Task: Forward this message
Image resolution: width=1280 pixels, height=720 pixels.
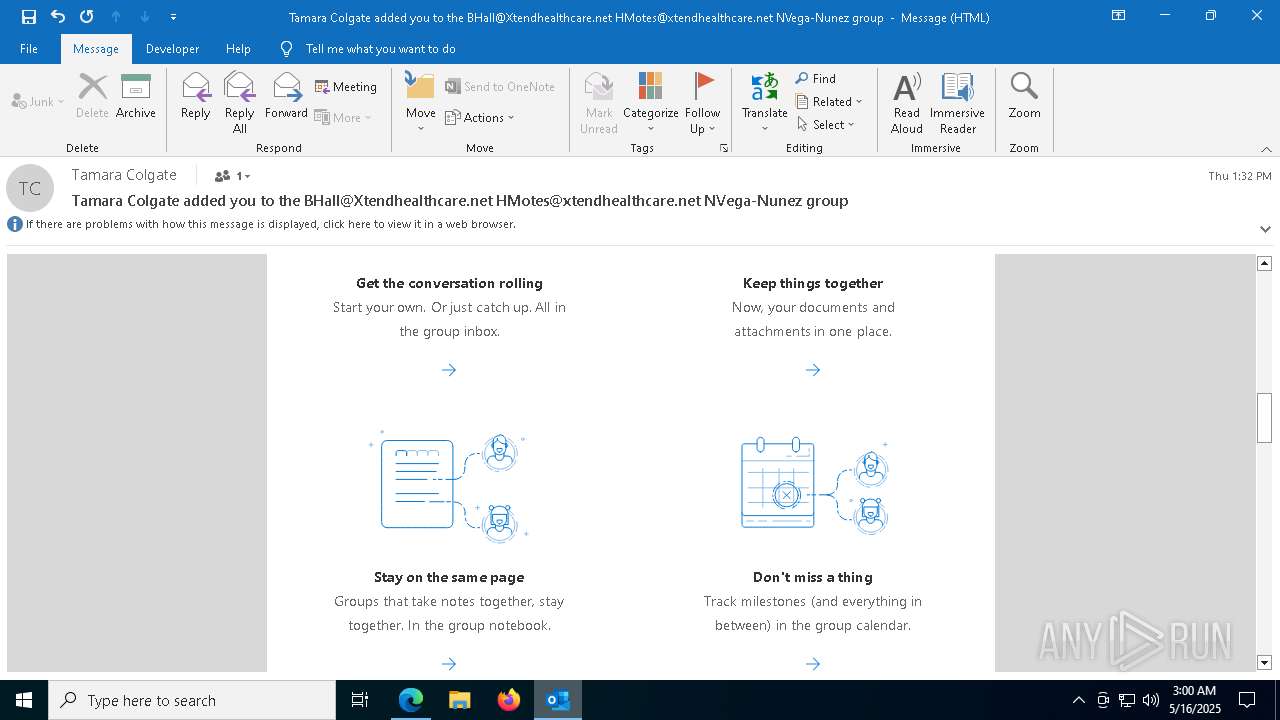Action: pos(286,96)
